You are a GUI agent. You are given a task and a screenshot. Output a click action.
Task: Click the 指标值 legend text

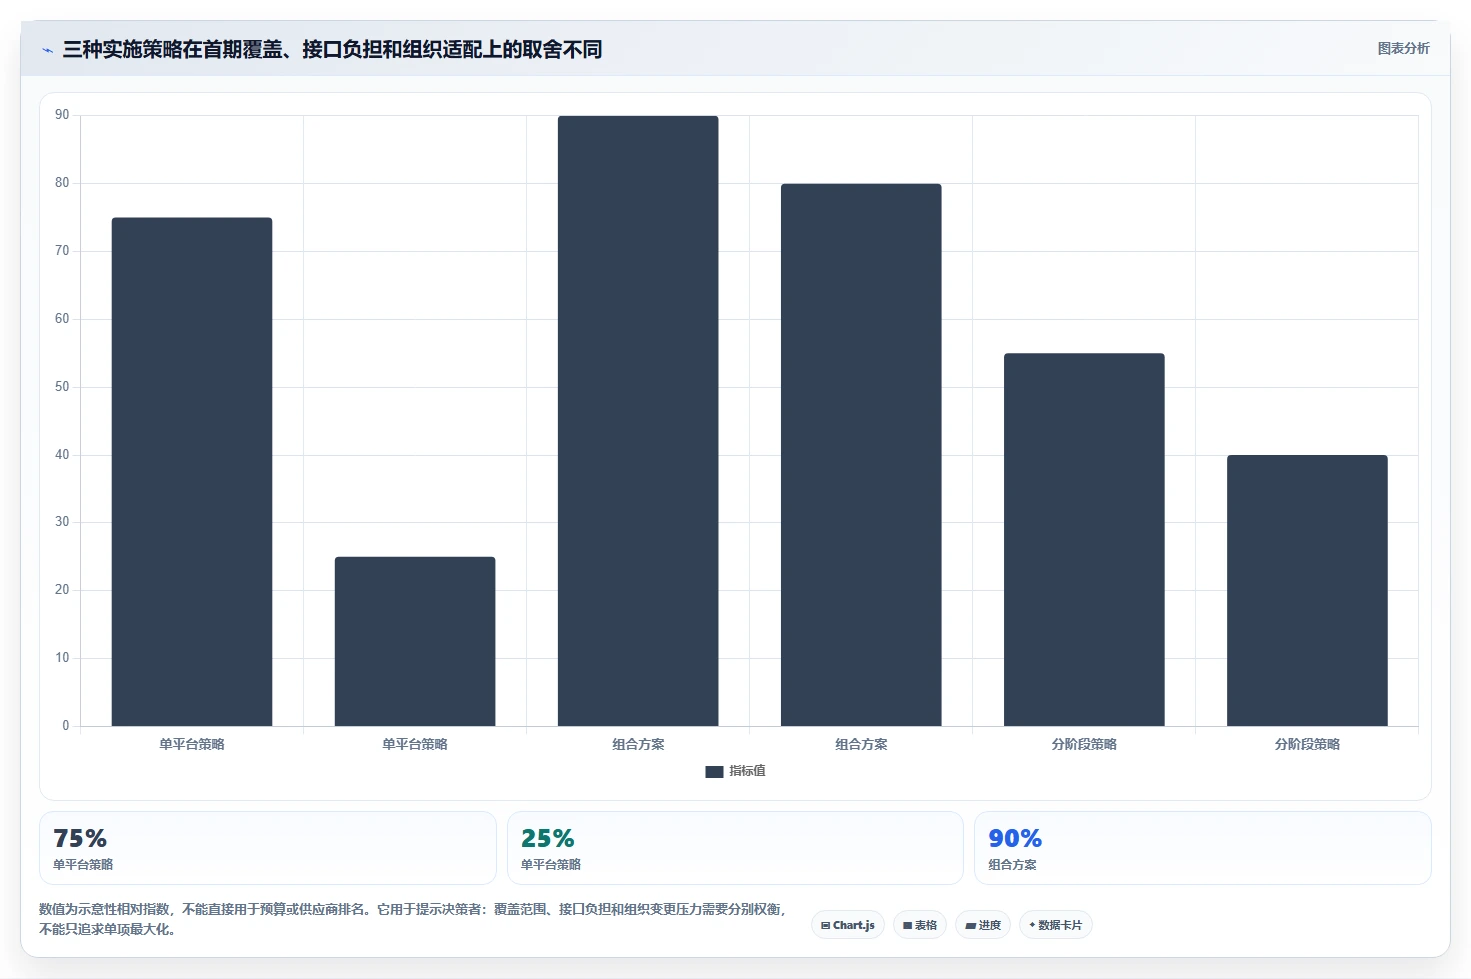[747, 771]
